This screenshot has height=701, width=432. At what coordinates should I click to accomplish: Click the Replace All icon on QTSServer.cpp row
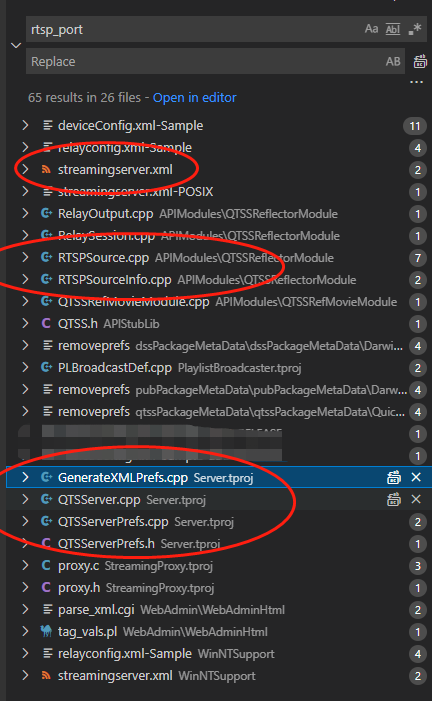[x=394, y=499]
